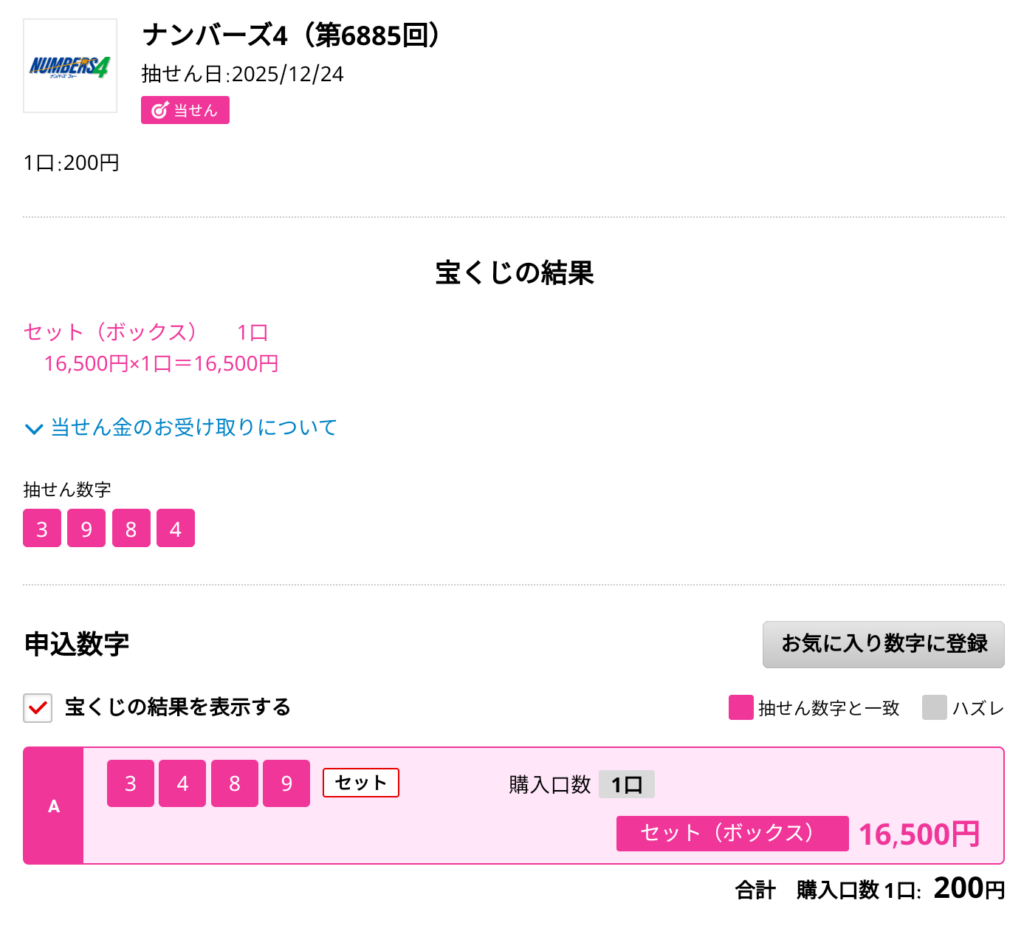Screen dimensions: 1024x937
Task: Click applied number 9 in row A
Action: [x=287, y=783]
